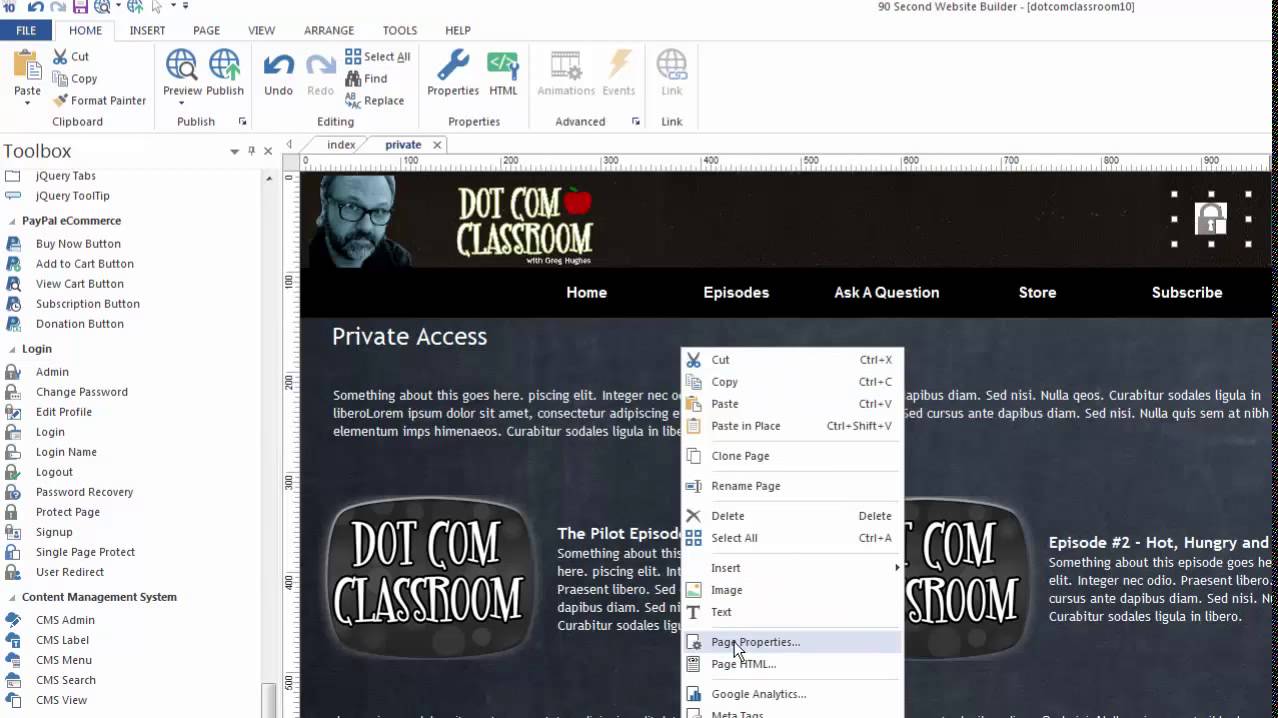Open the HTML editor icon
Screen dimensions: 1278x718
tap(503, 66)
